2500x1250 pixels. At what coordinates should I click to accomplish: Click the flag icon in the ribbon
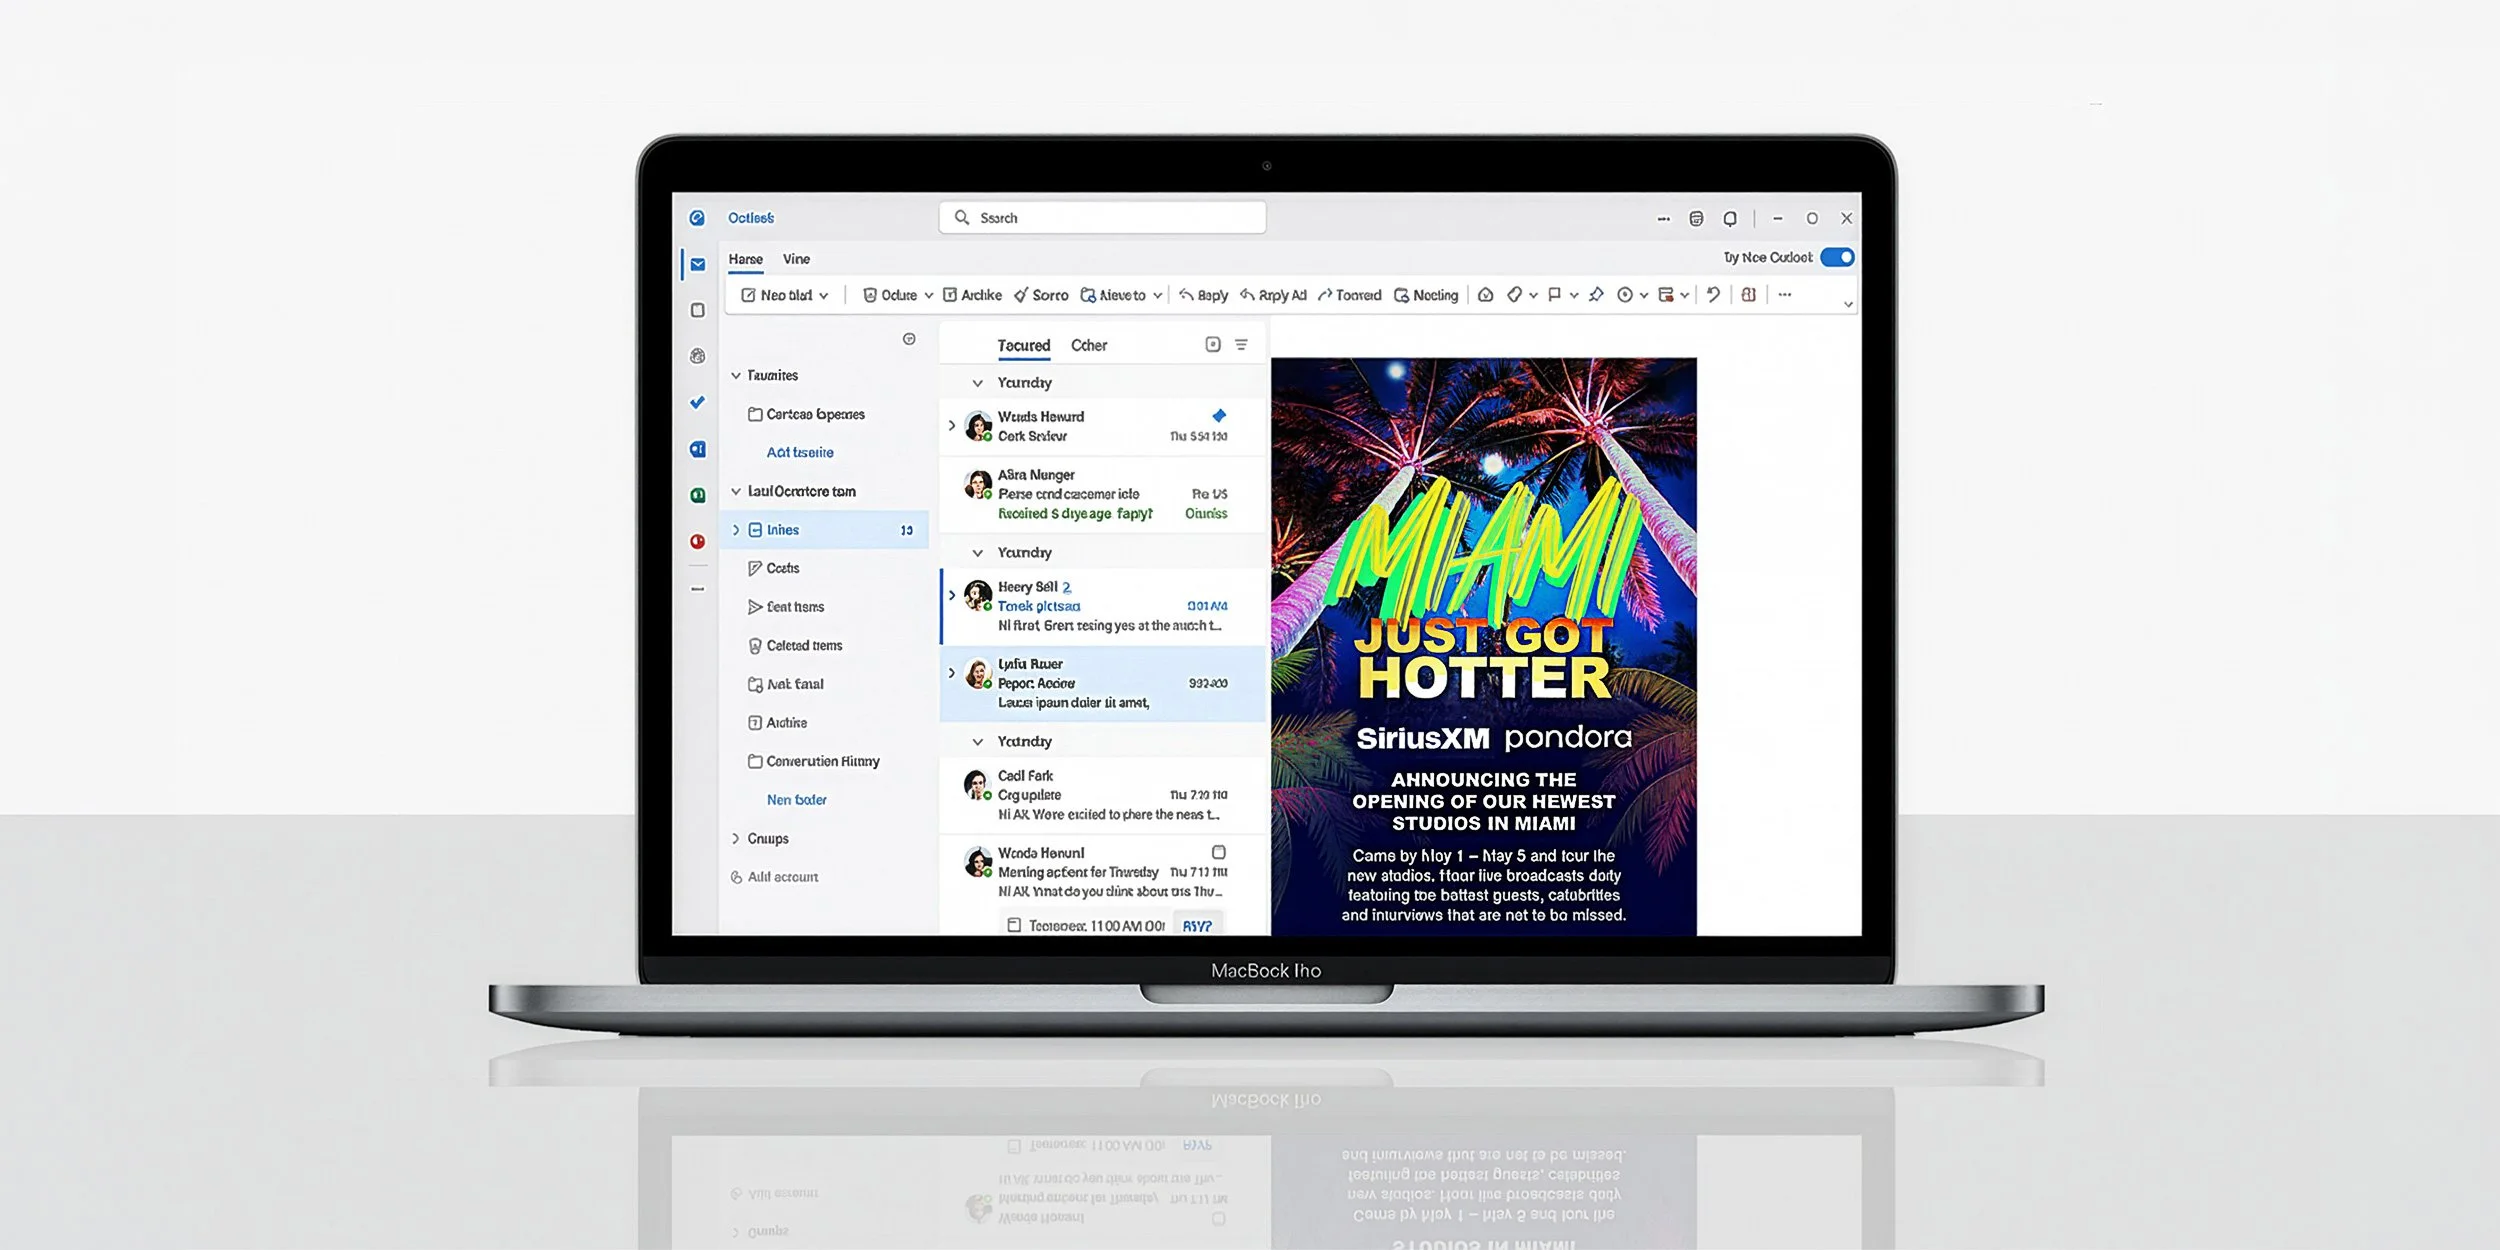pyautogui.click(x=1554, y=295)
